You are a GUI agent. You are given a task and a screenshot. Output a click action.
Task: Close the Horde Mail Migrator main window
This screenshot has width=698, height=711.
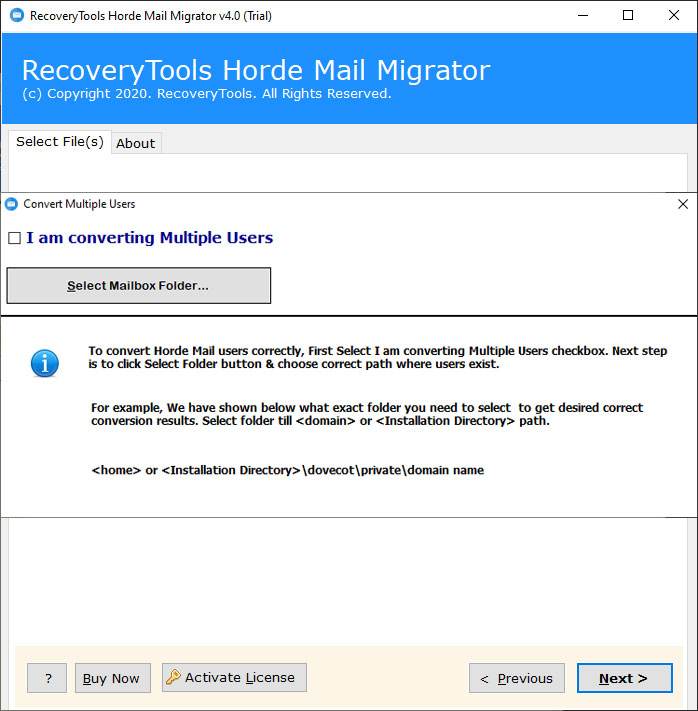674,15
